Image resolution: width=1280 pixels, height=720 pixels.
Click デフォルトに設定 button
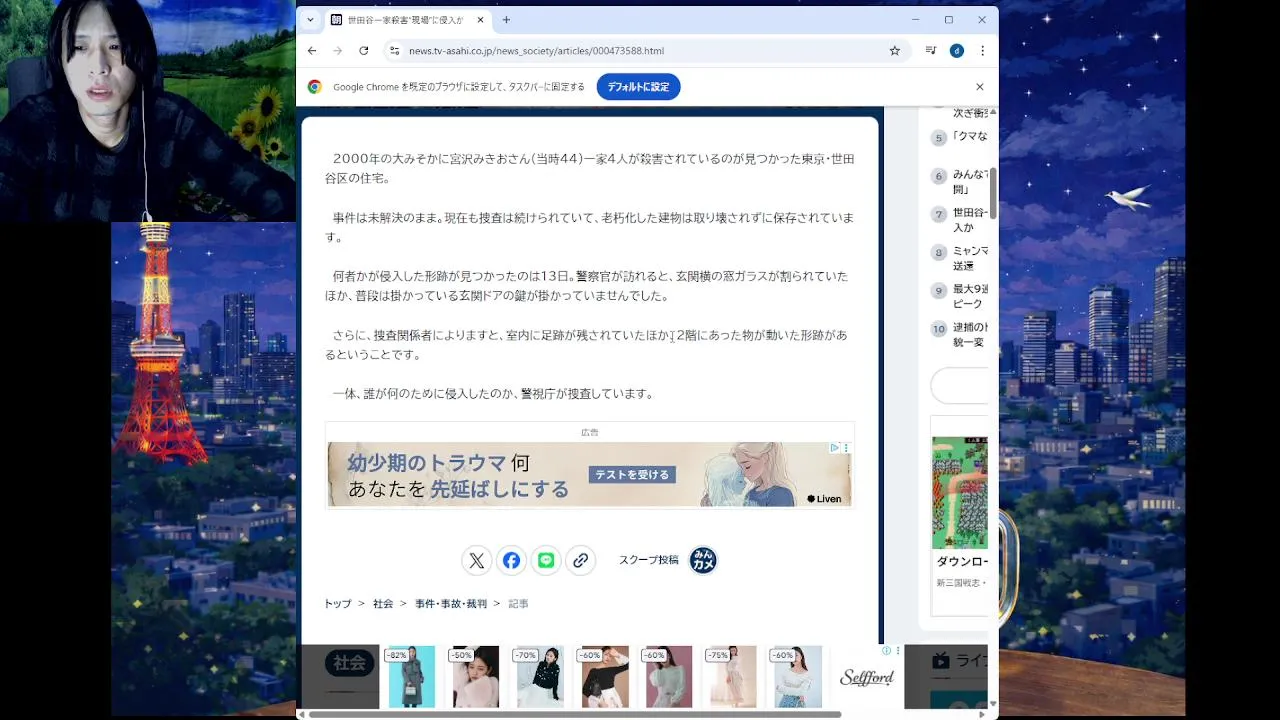click(x=638, y=87)
